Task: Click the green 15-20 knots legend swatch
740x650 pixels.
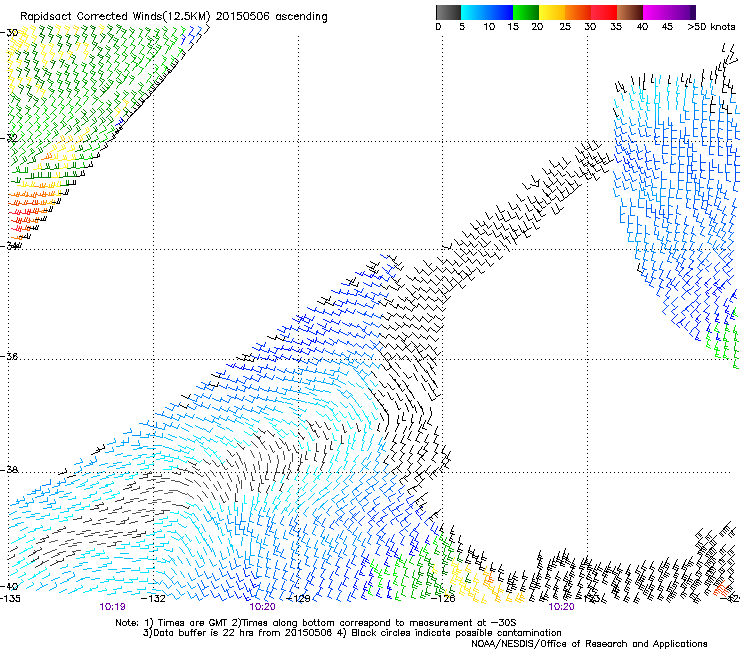Action: coord(526,12)
